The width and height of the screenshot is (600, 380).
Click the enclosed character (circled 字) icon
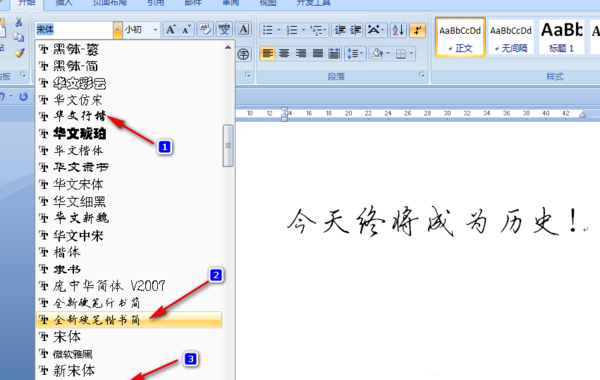click(243, 54)
